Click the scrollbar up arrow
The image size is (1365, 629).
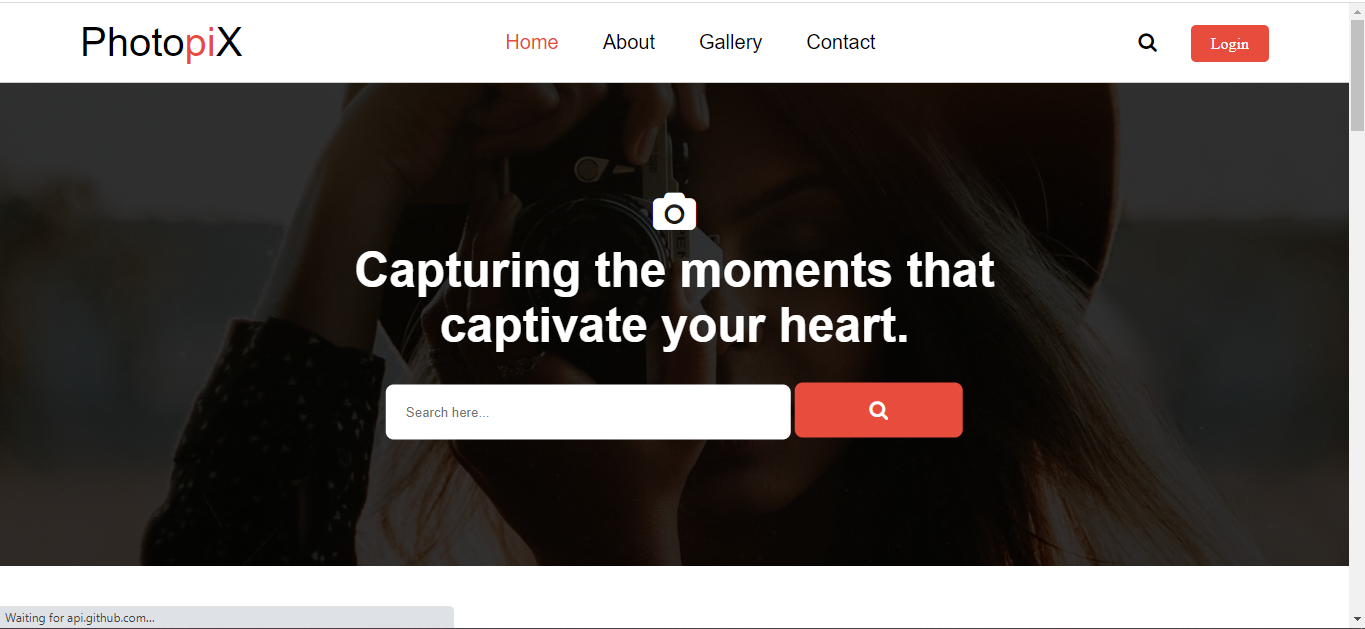[x=1357, y=11]
